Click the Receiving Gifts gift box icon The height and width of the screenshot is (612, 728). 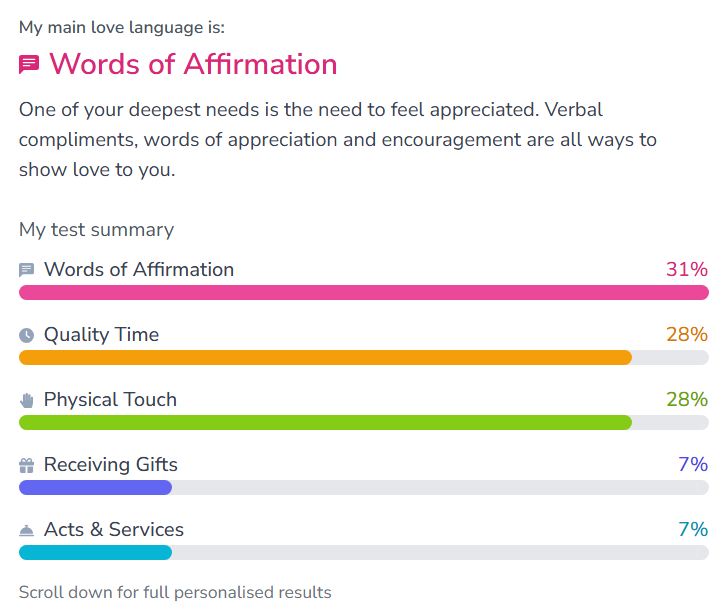[27, 465]
